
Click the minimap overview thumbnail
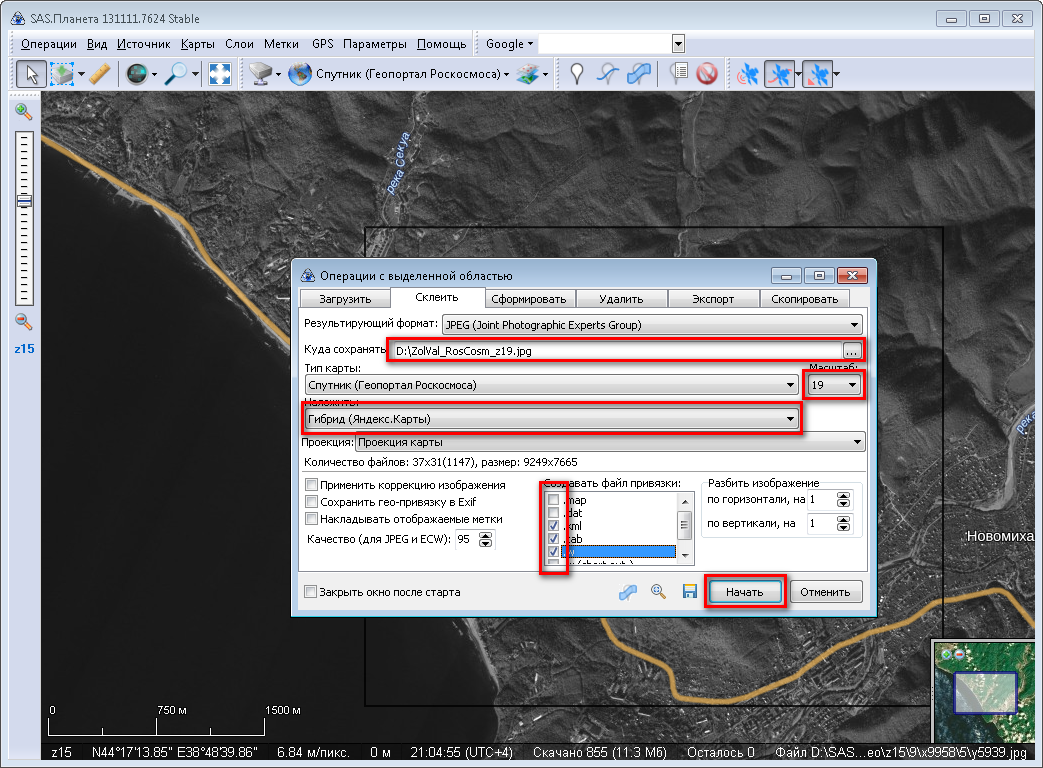985,692
